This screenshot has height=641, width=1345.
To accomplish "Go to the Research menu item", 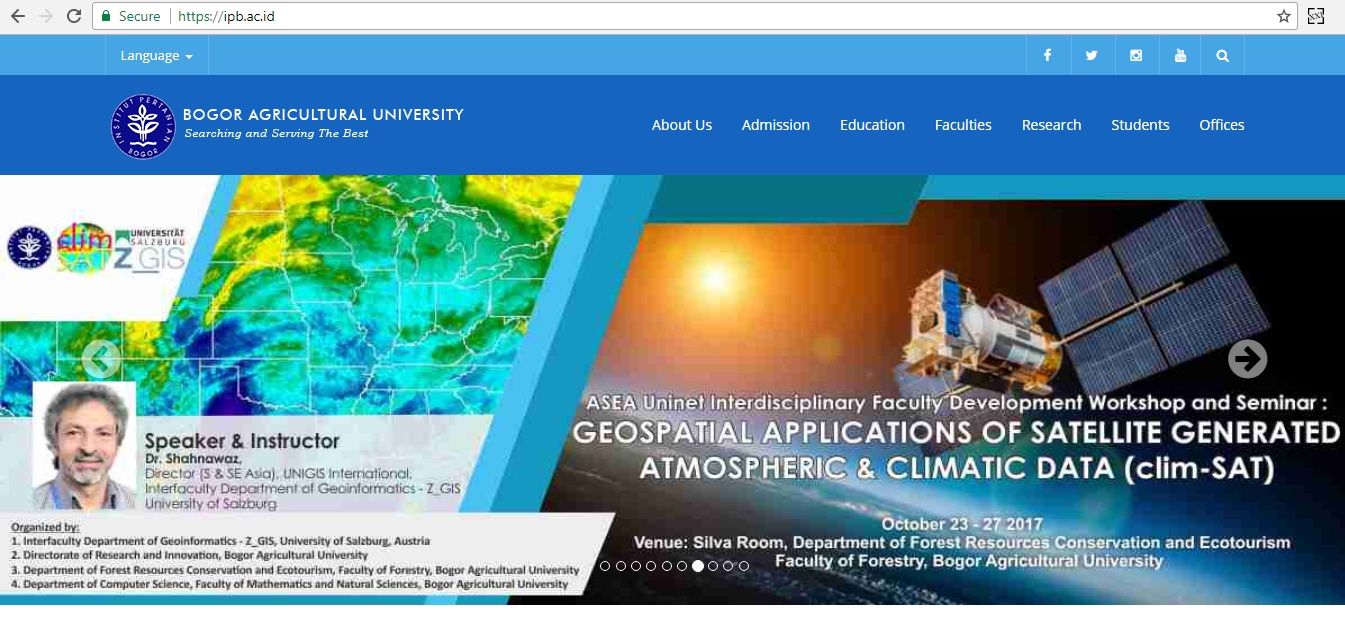I will (1051, 125).
